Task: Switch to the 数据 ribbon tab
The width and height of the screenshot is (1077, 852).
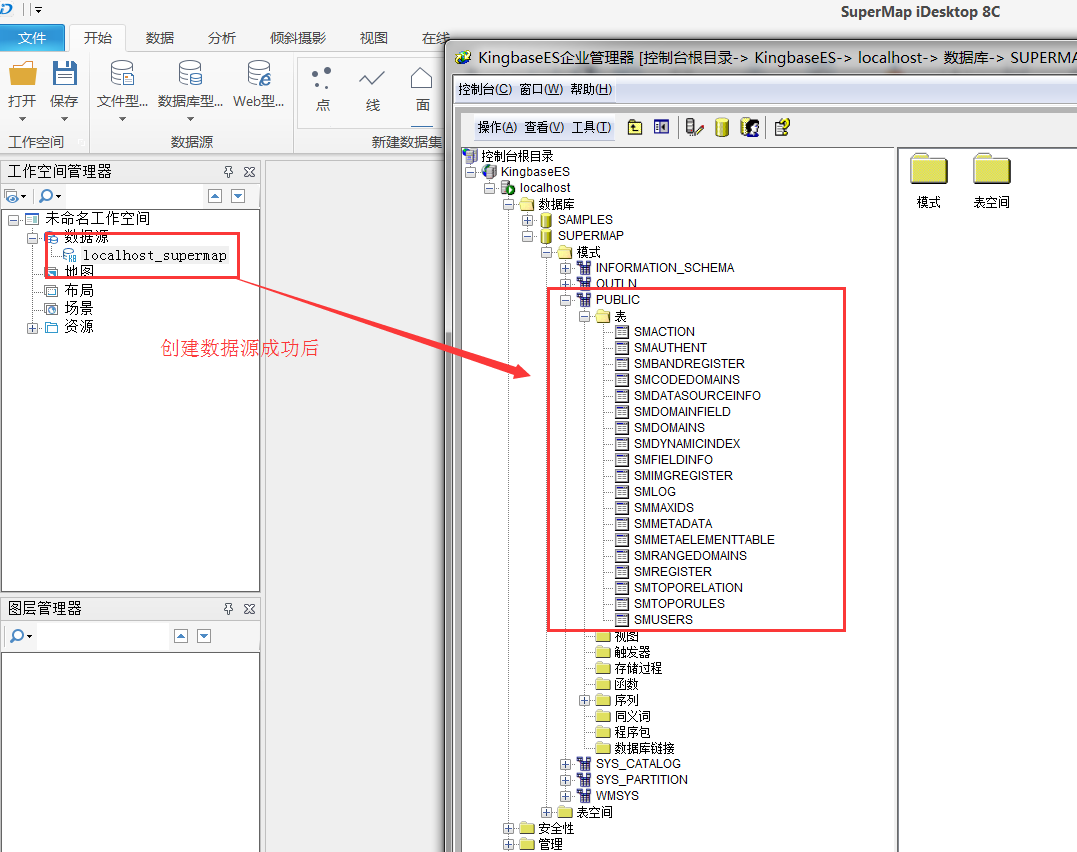Action: pos(160,38)
